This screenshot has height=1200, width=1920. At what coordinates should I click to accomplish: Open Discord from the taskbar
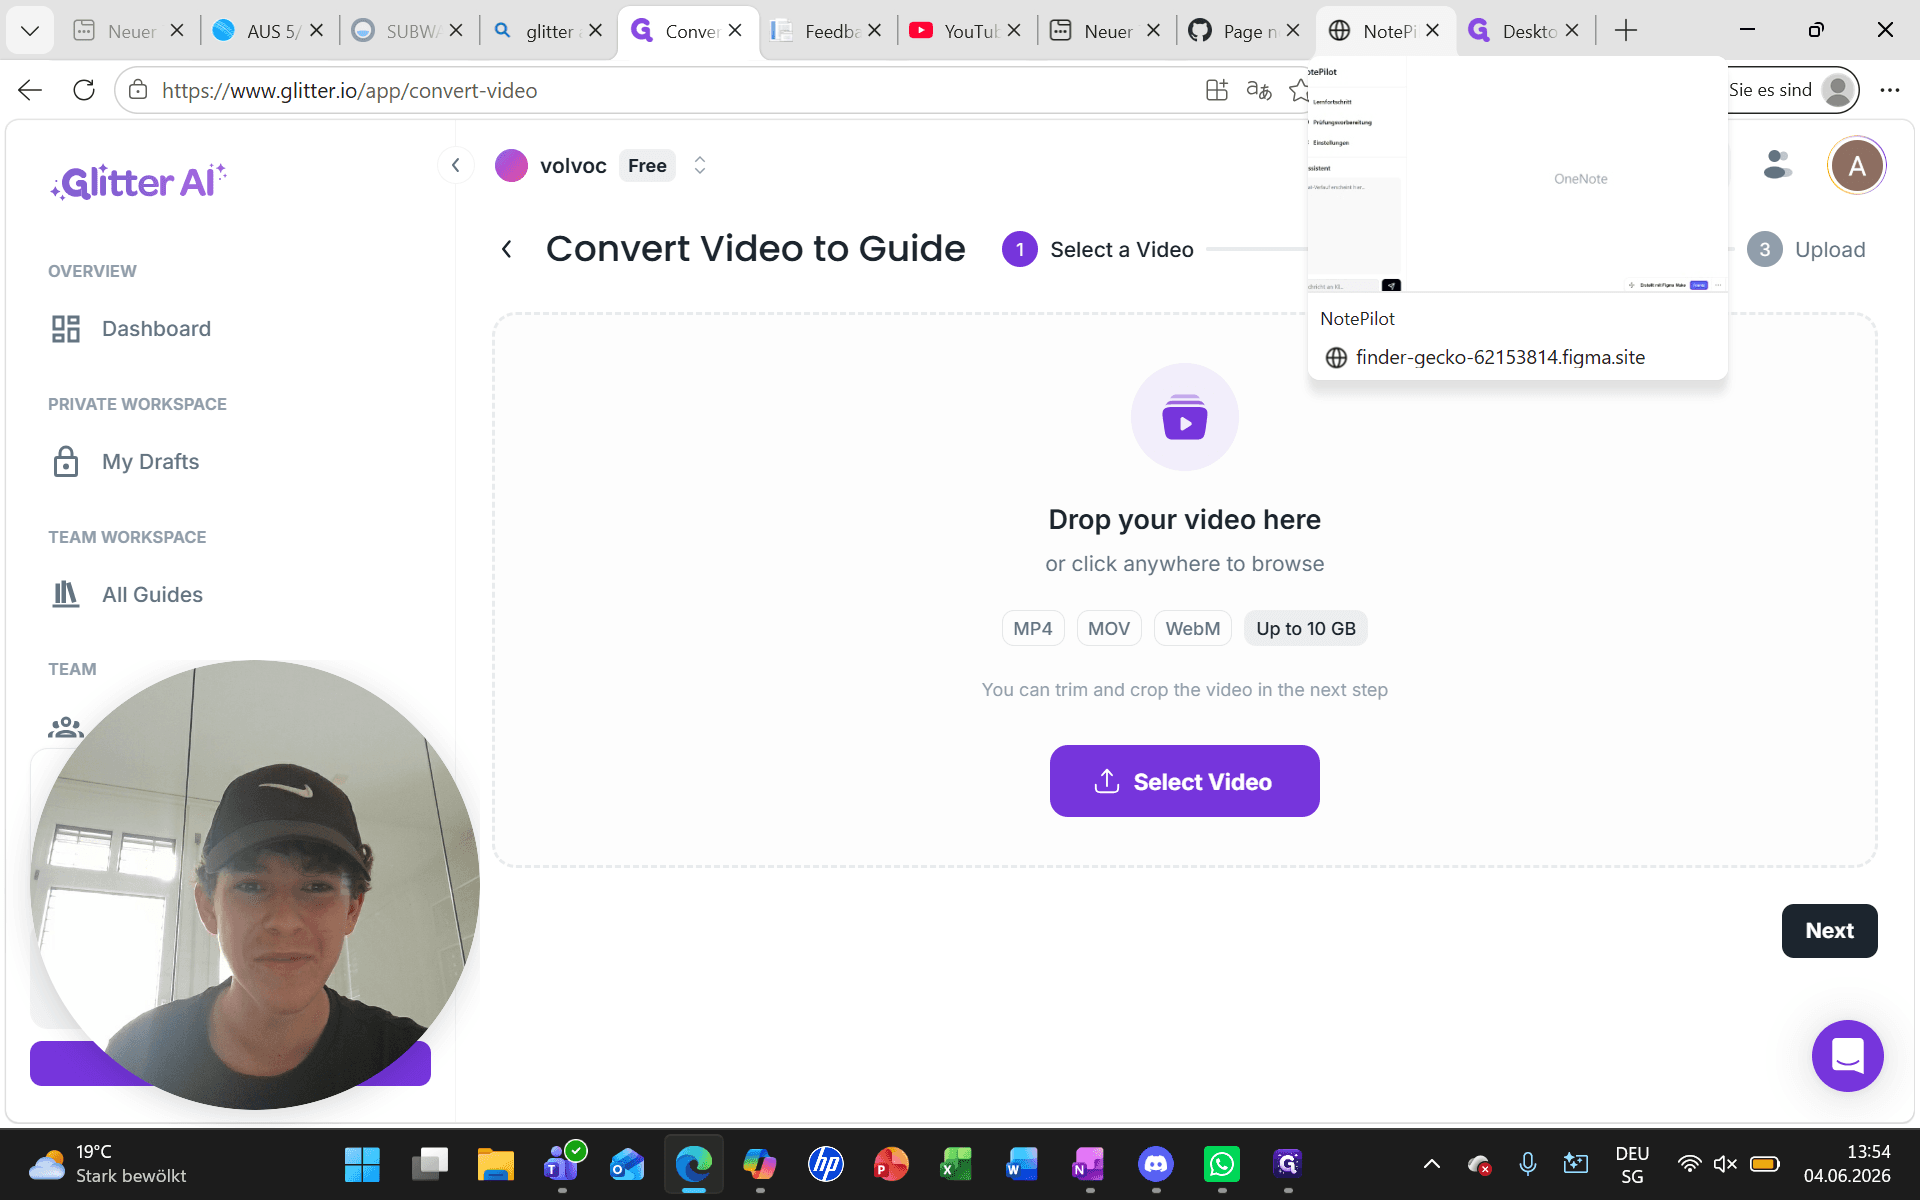(x=1156, y=1164)
